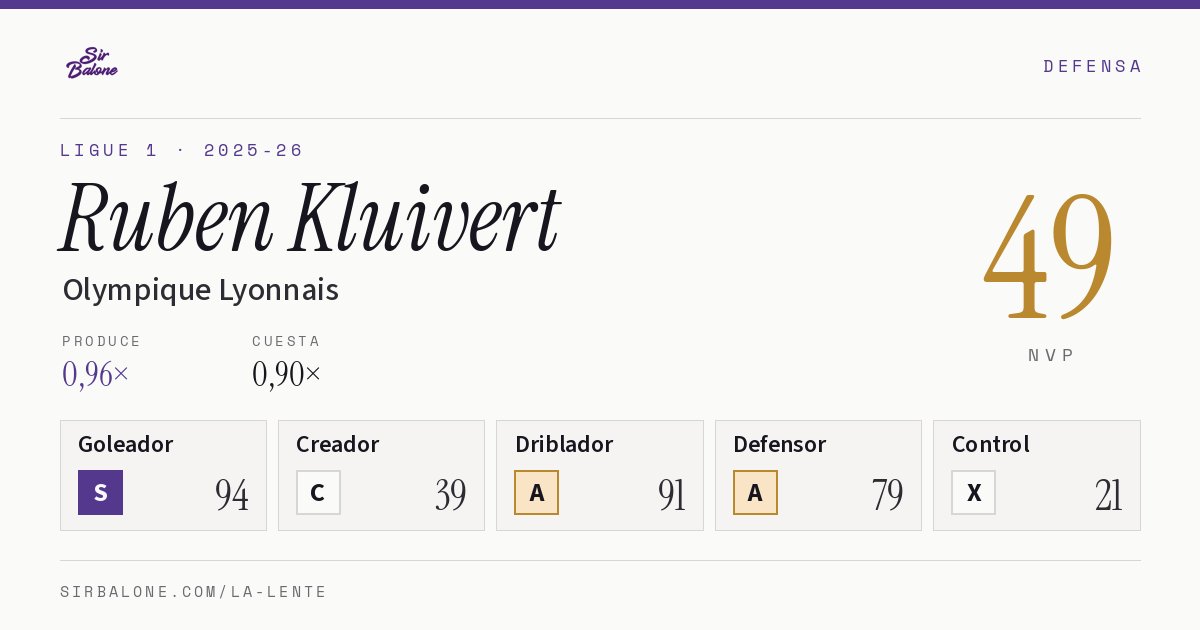Image resolution: width=1200 pixels, height=630 pixels.
Task: Click the A grade badge under Driblador
Action: pyautogui.click(x=537, y=493)
